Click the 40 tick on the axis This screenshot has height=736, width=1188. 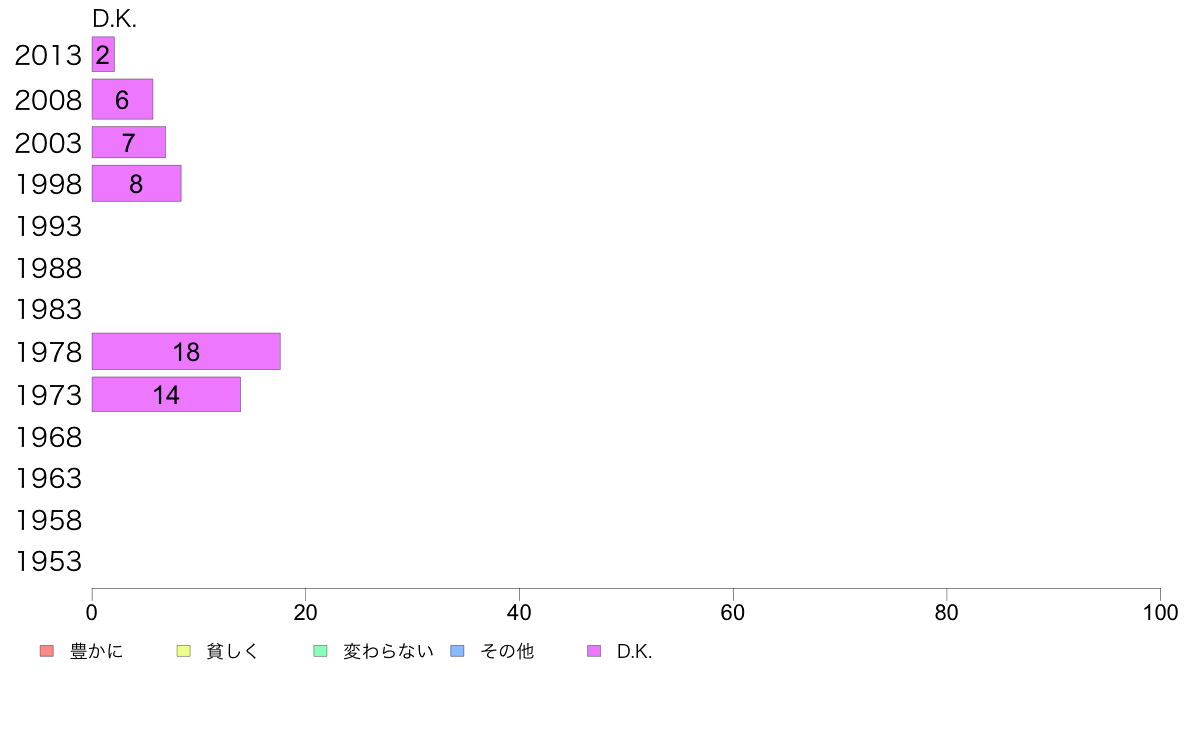coord(519,612)
